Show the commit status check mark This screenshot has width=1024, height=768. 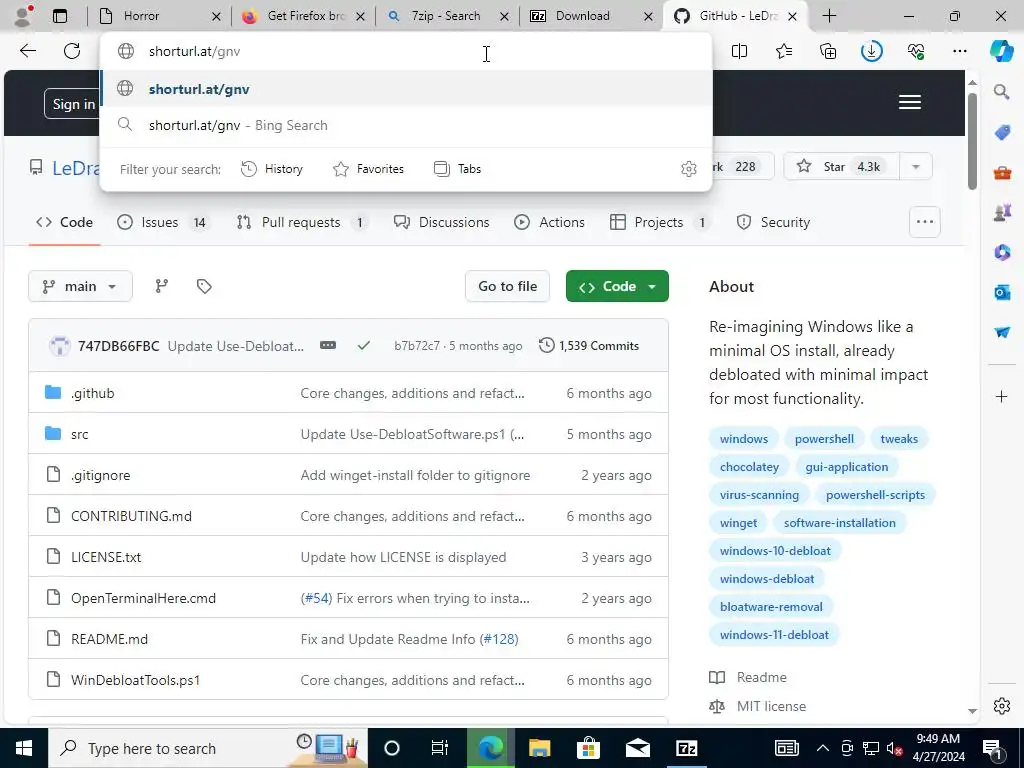click(x=364, y=345)
